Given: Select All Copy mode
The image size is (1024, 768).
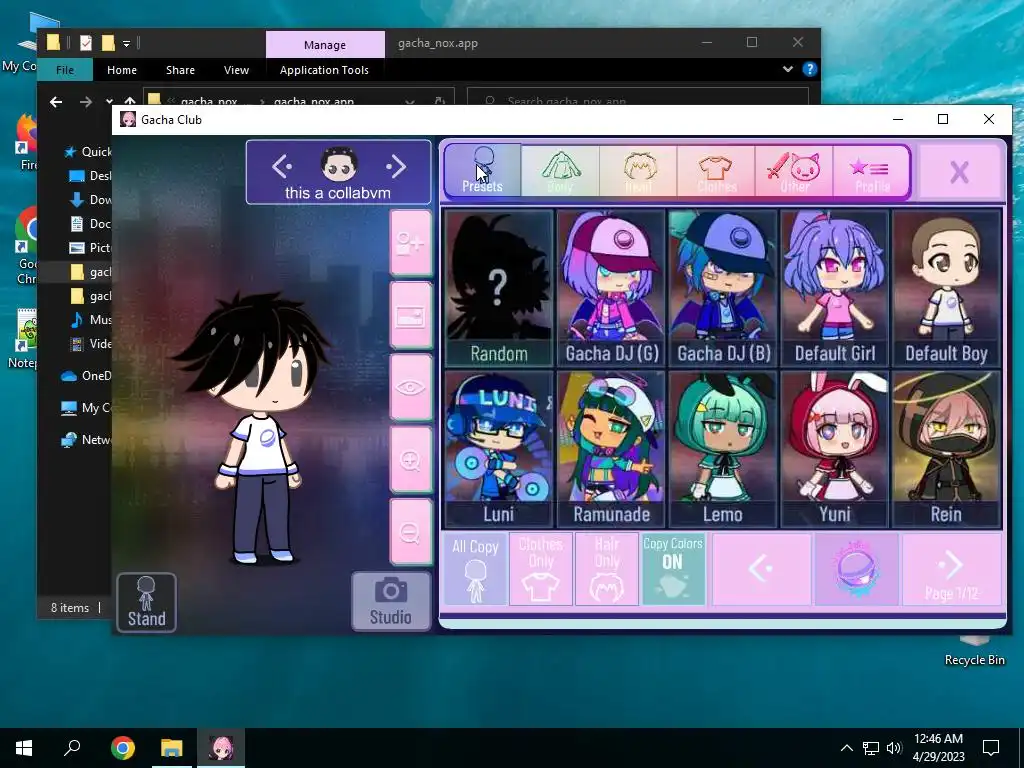Looking at the screenshot, I should coord(475,569).
